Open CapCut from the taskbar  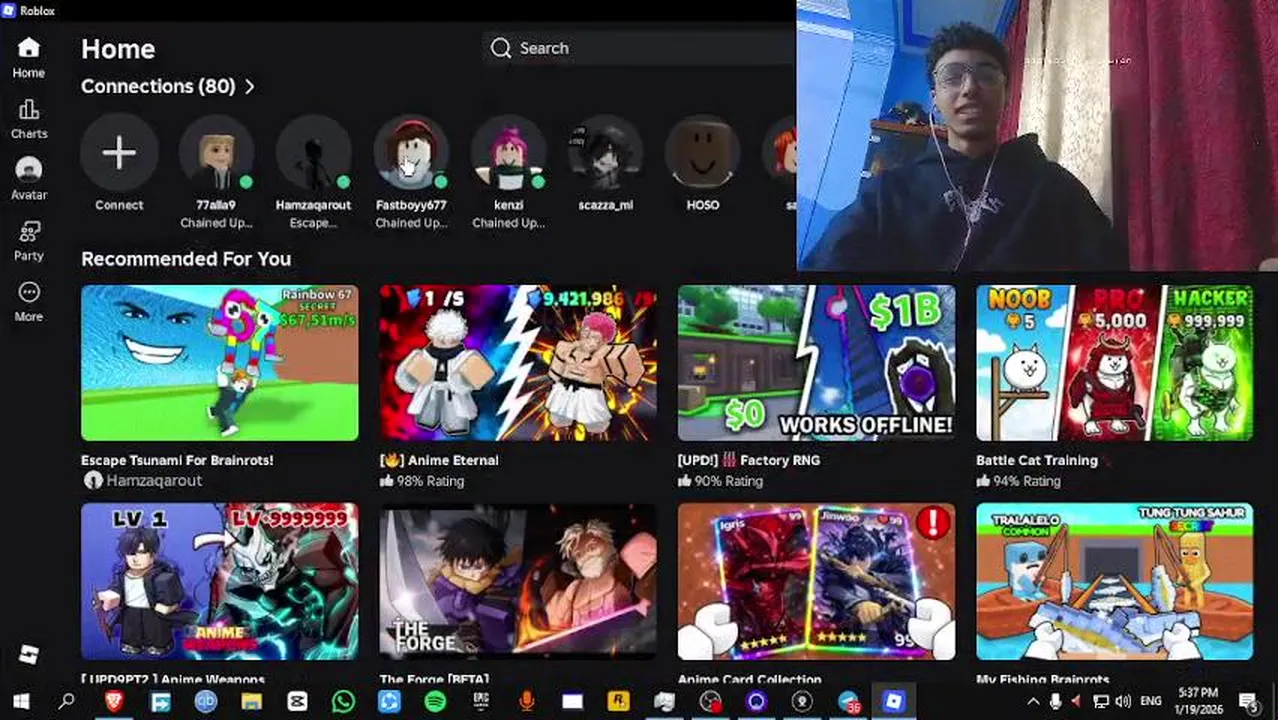click(297, 702)
